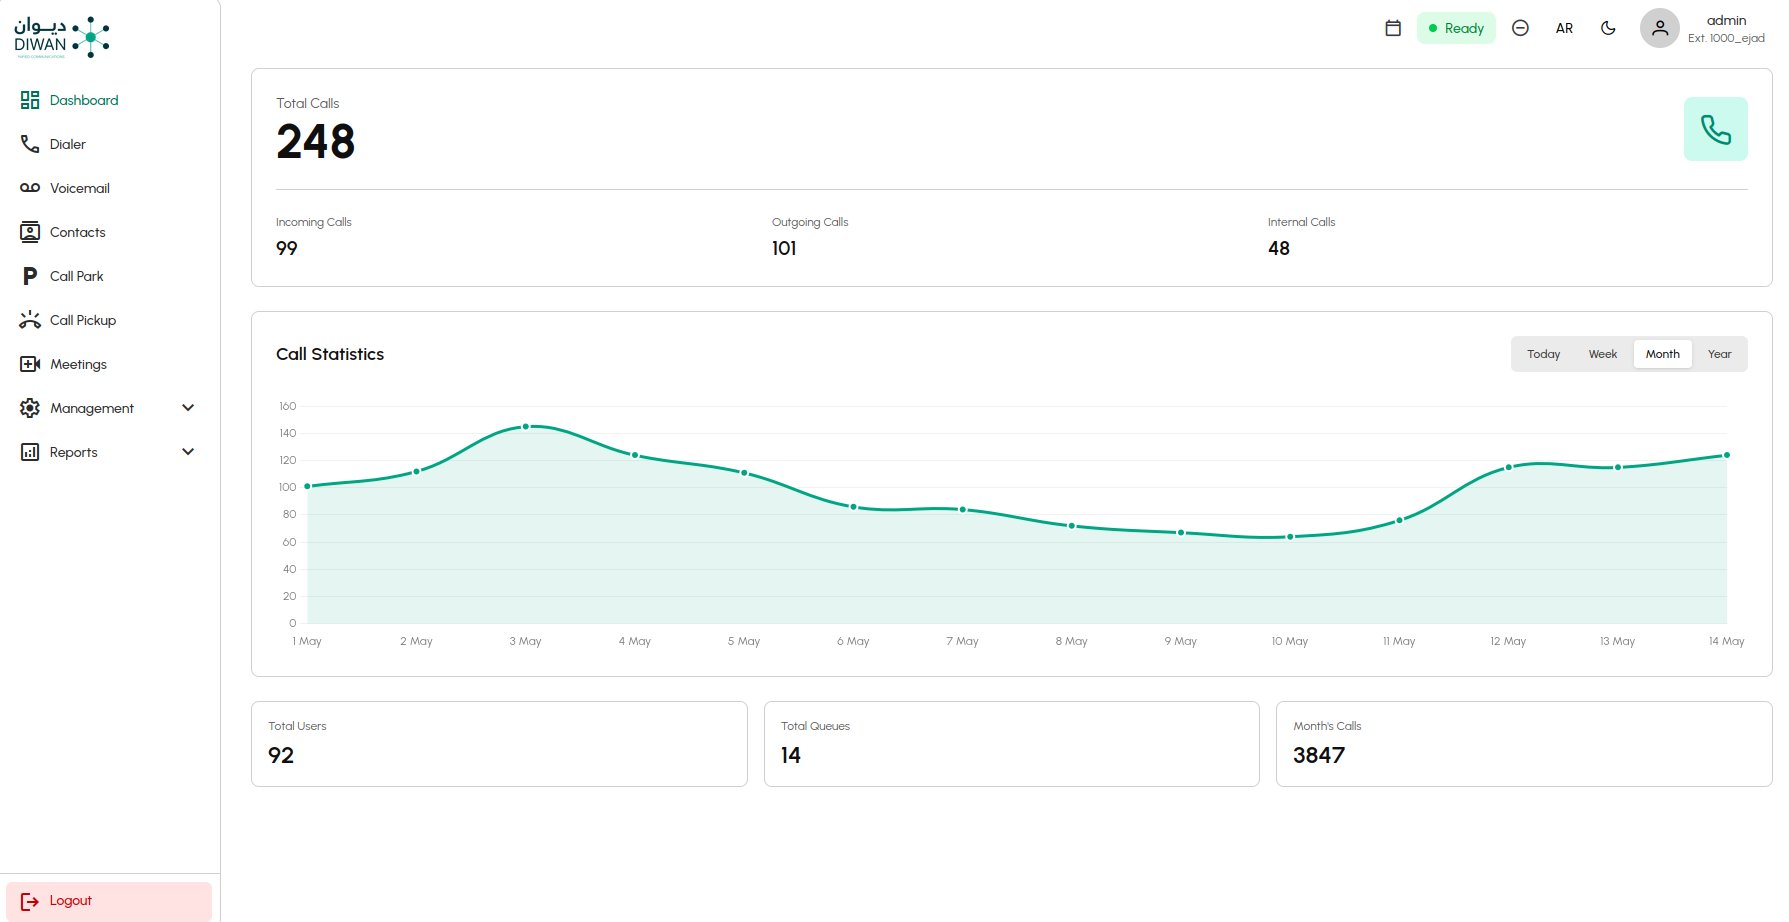1789x922 pixels.
Task: Toggle dark mode moon icon
Action: tap(1608, 28)
